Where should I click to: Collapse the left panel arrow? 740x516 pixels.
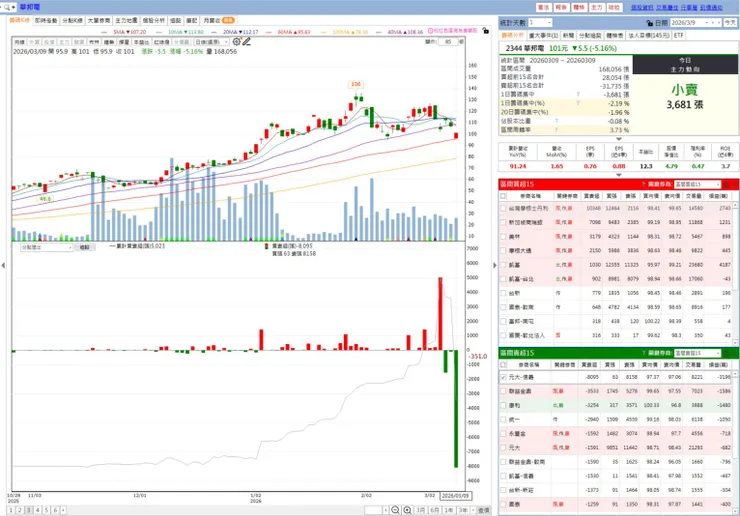click(x=3, y=265)
